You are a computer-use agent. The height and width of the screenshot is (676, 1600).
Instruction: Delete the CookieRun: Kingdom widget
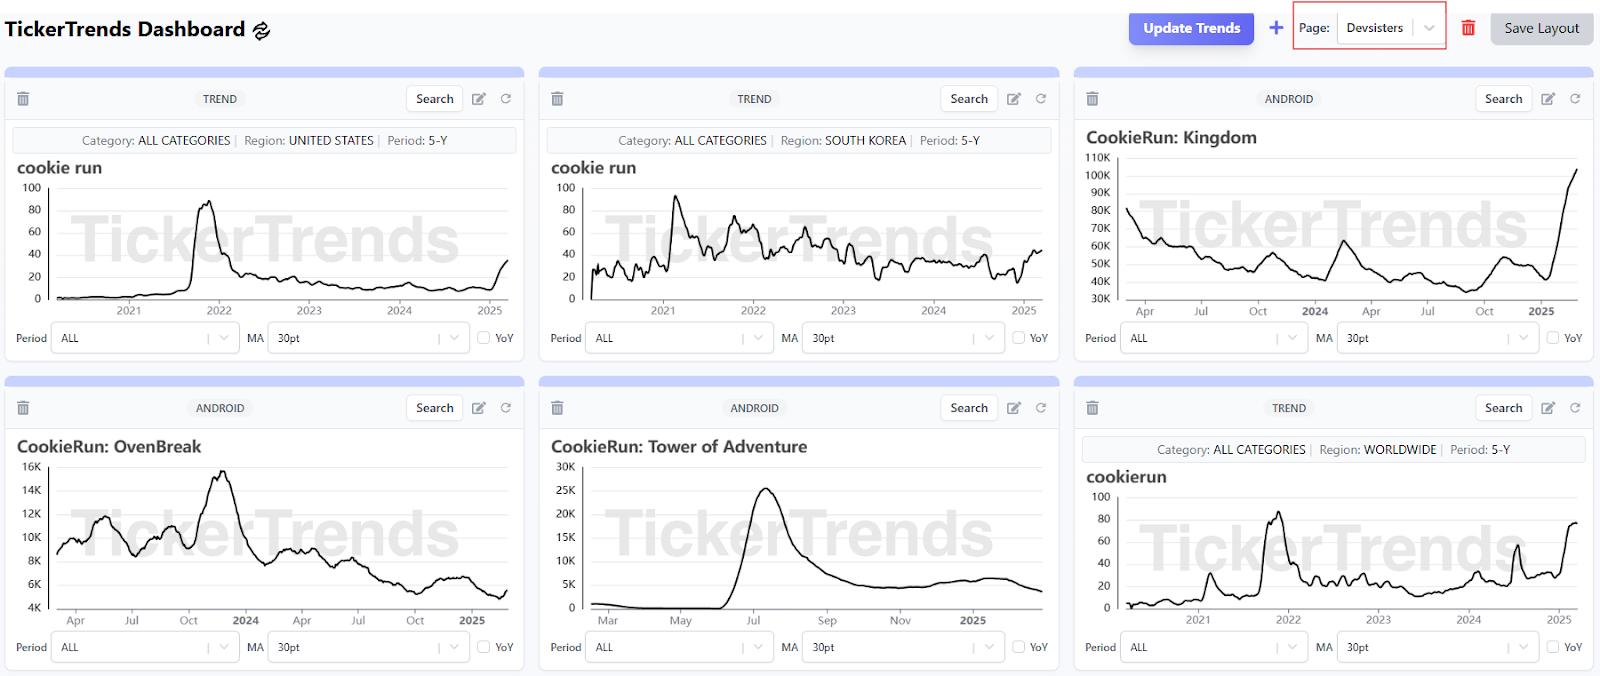1092,99
